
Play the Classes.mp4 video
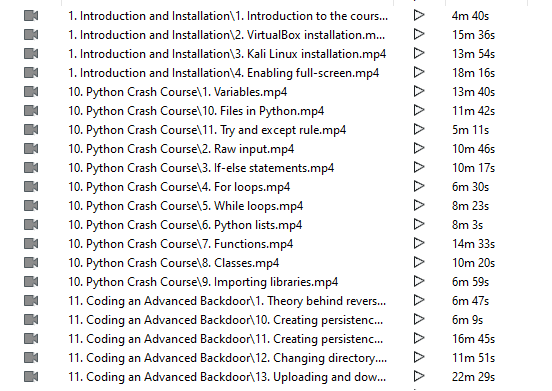pos(419,263)
